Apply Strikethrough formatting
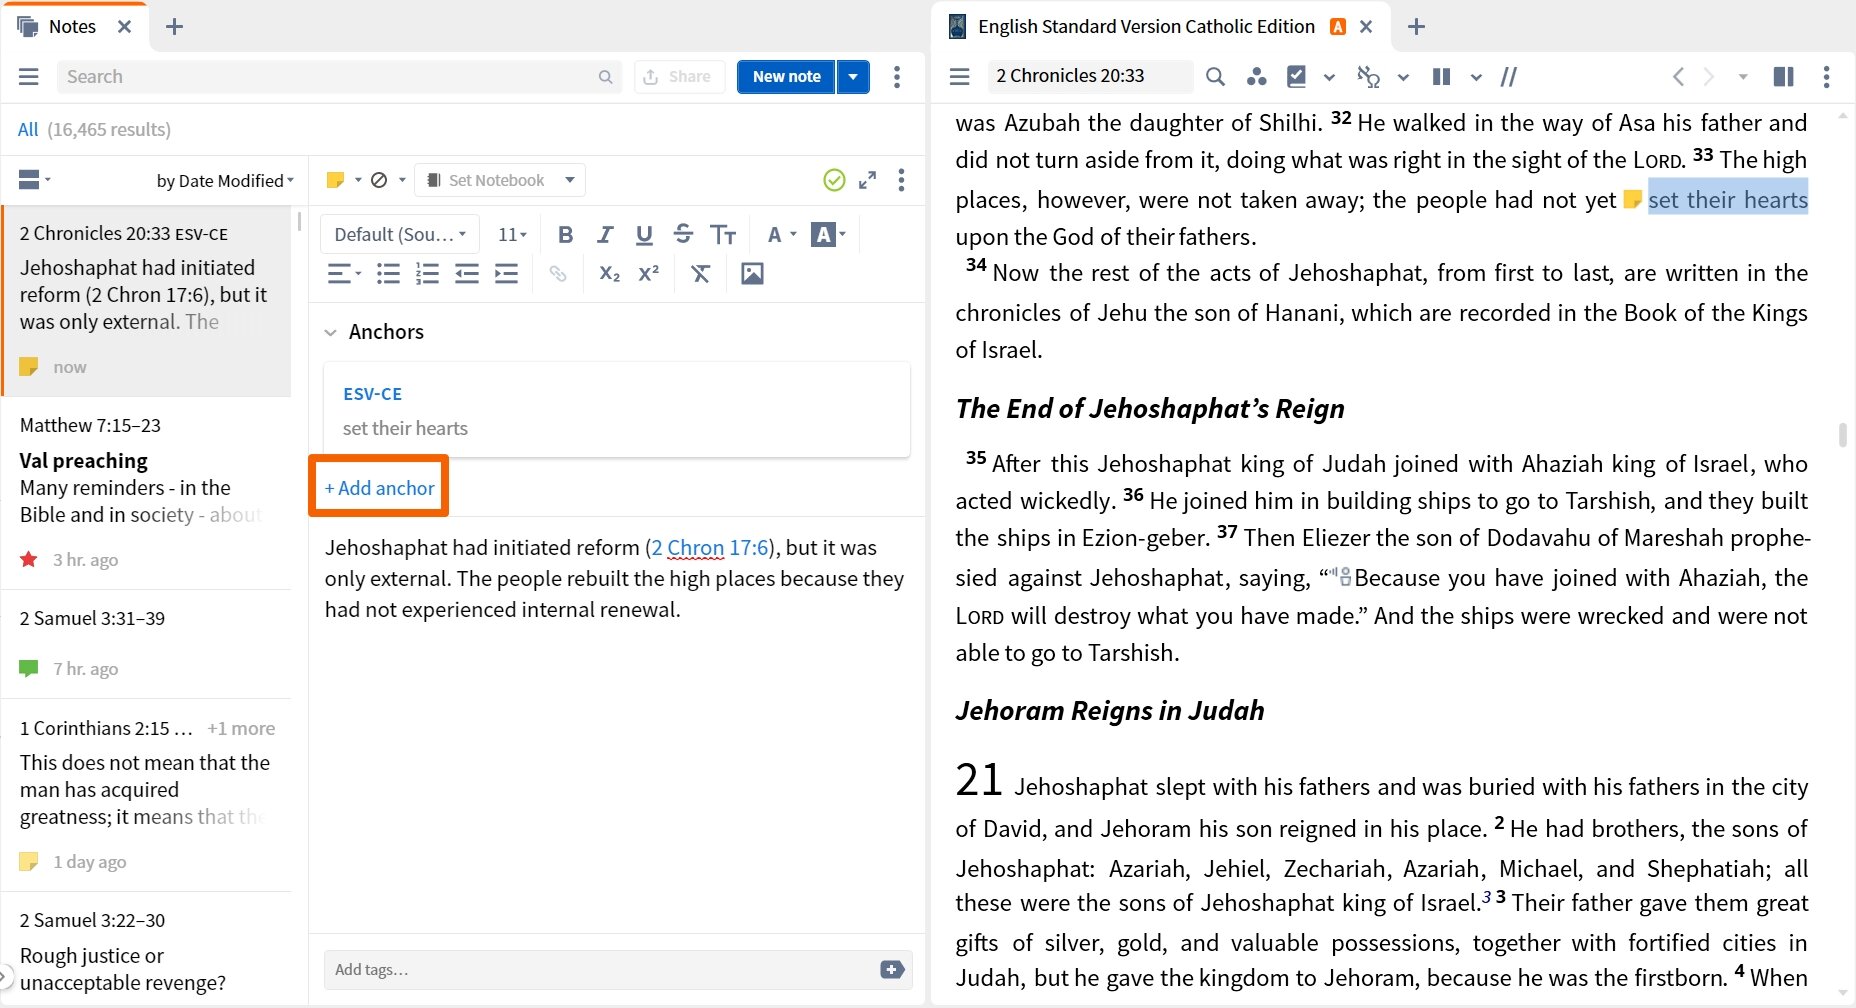The width and height of the screenshot is (1856, 1008). pyautogui.click(x=683, y=235)
